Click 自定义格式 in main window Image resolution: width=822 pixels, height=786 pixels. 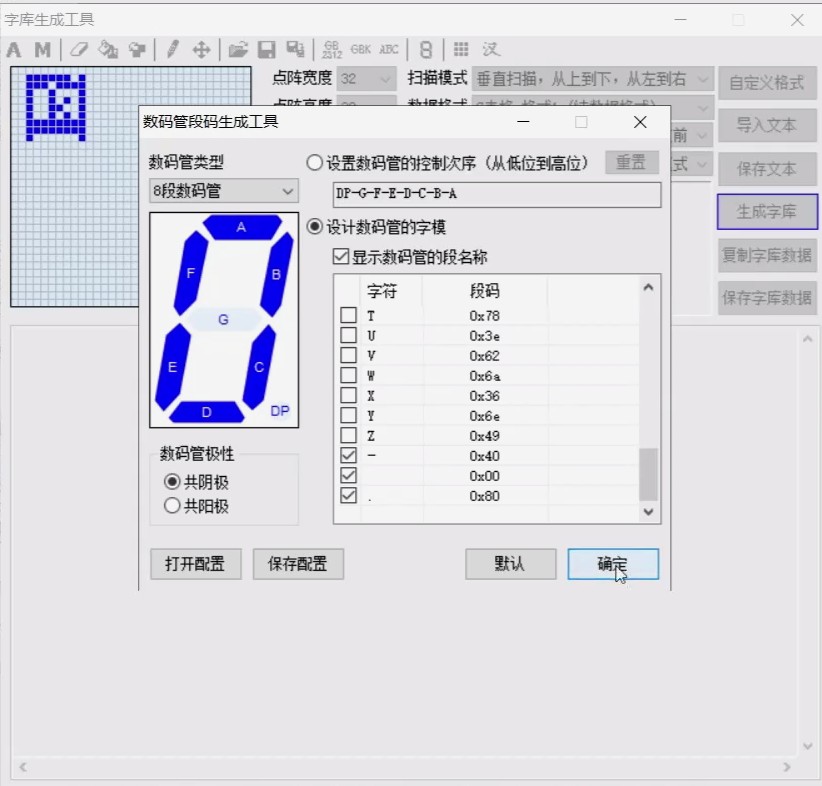[767, 82]
